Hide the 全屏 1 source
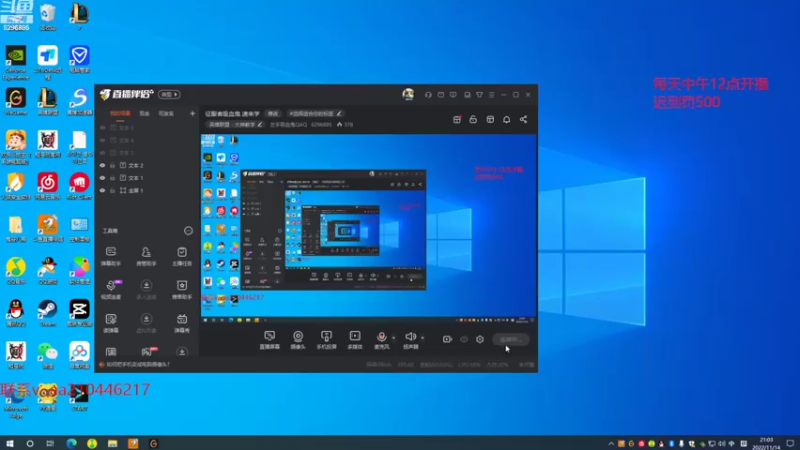Screen dimensions: 800x450 103,190
